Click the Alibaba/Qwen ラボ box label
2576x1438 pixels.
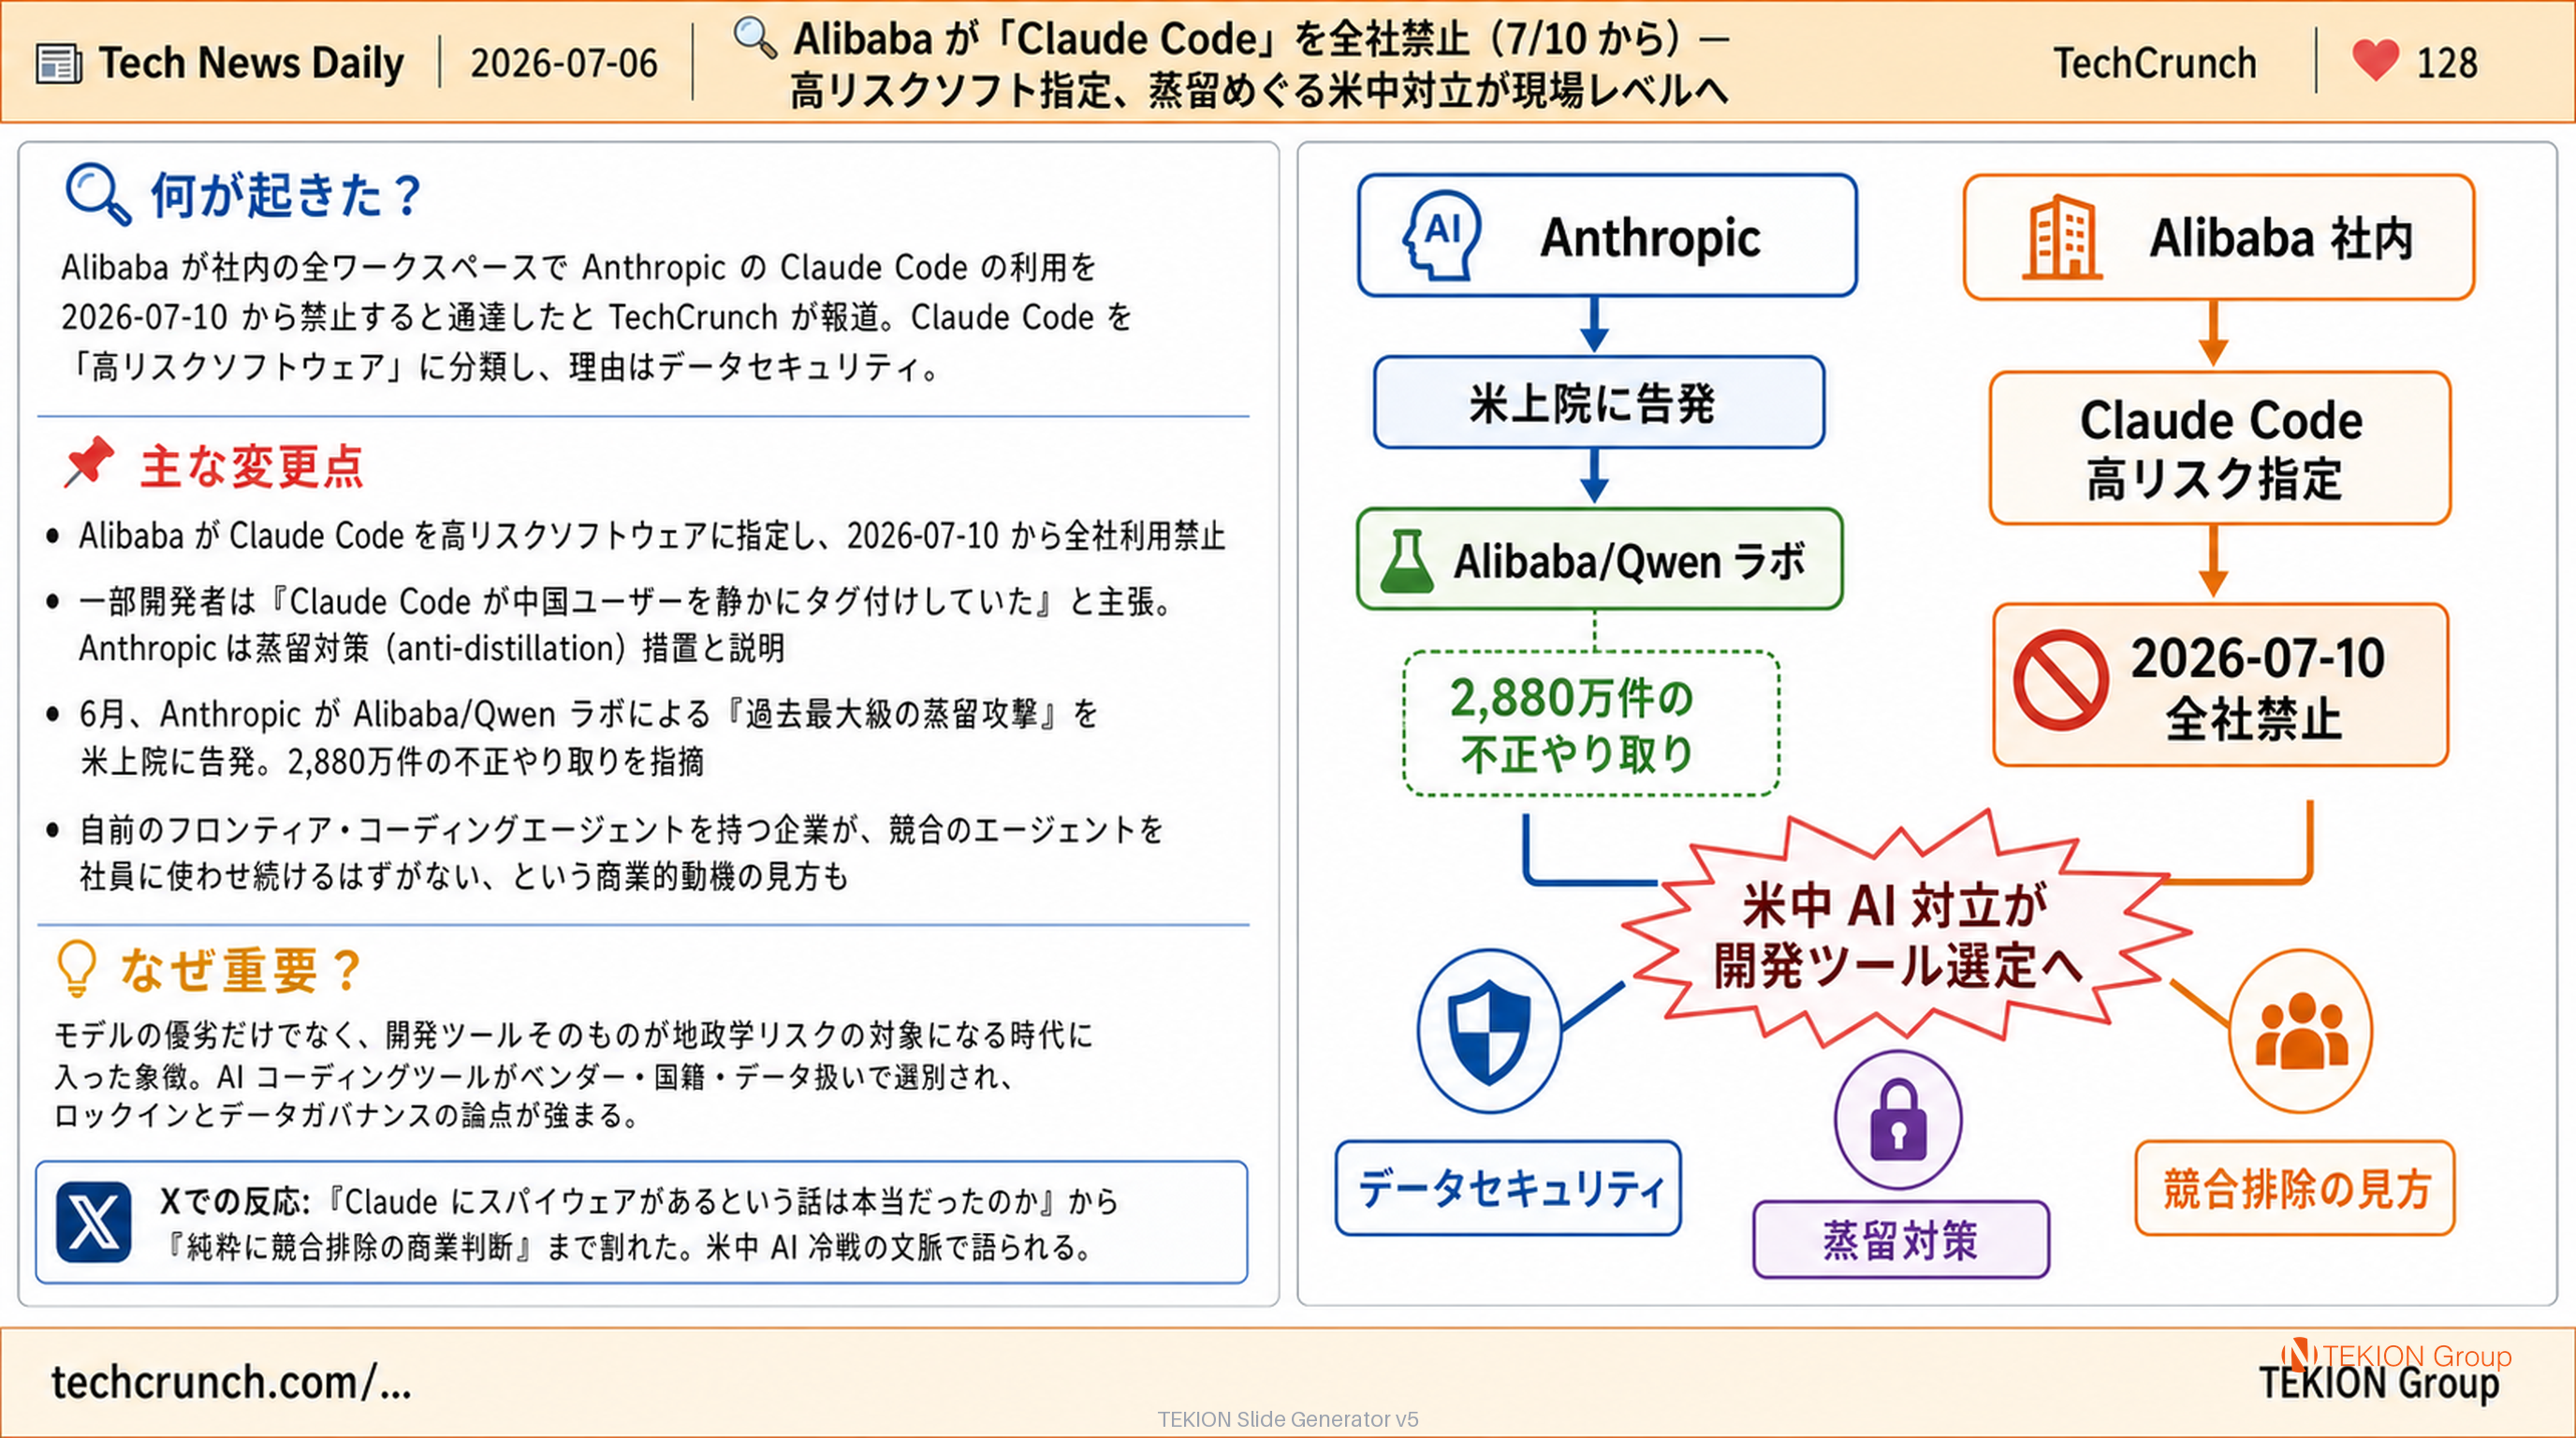point(1629,561)
